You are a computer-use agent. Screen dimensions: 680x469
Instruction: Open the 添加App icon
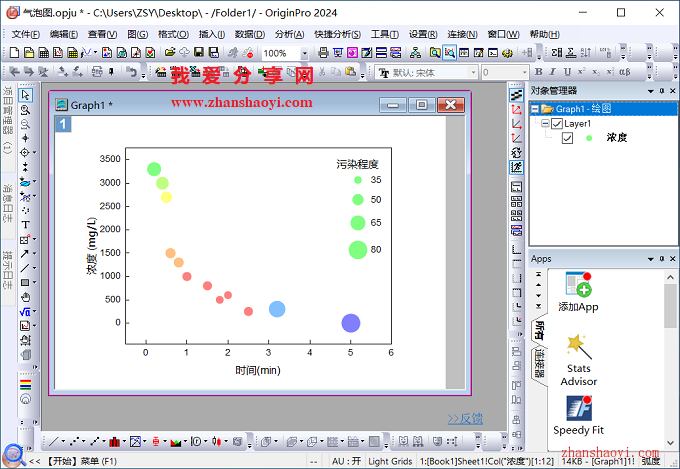(579, 292)
